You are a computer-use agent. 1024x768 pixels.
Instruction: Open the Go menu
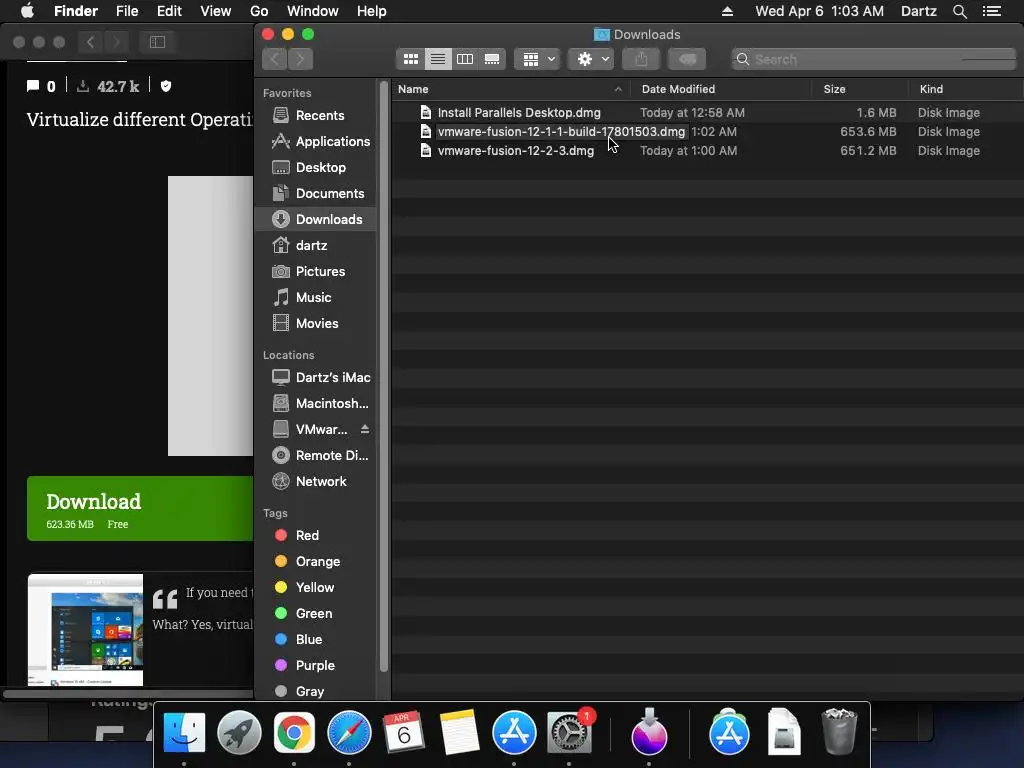tap(259, 11)
